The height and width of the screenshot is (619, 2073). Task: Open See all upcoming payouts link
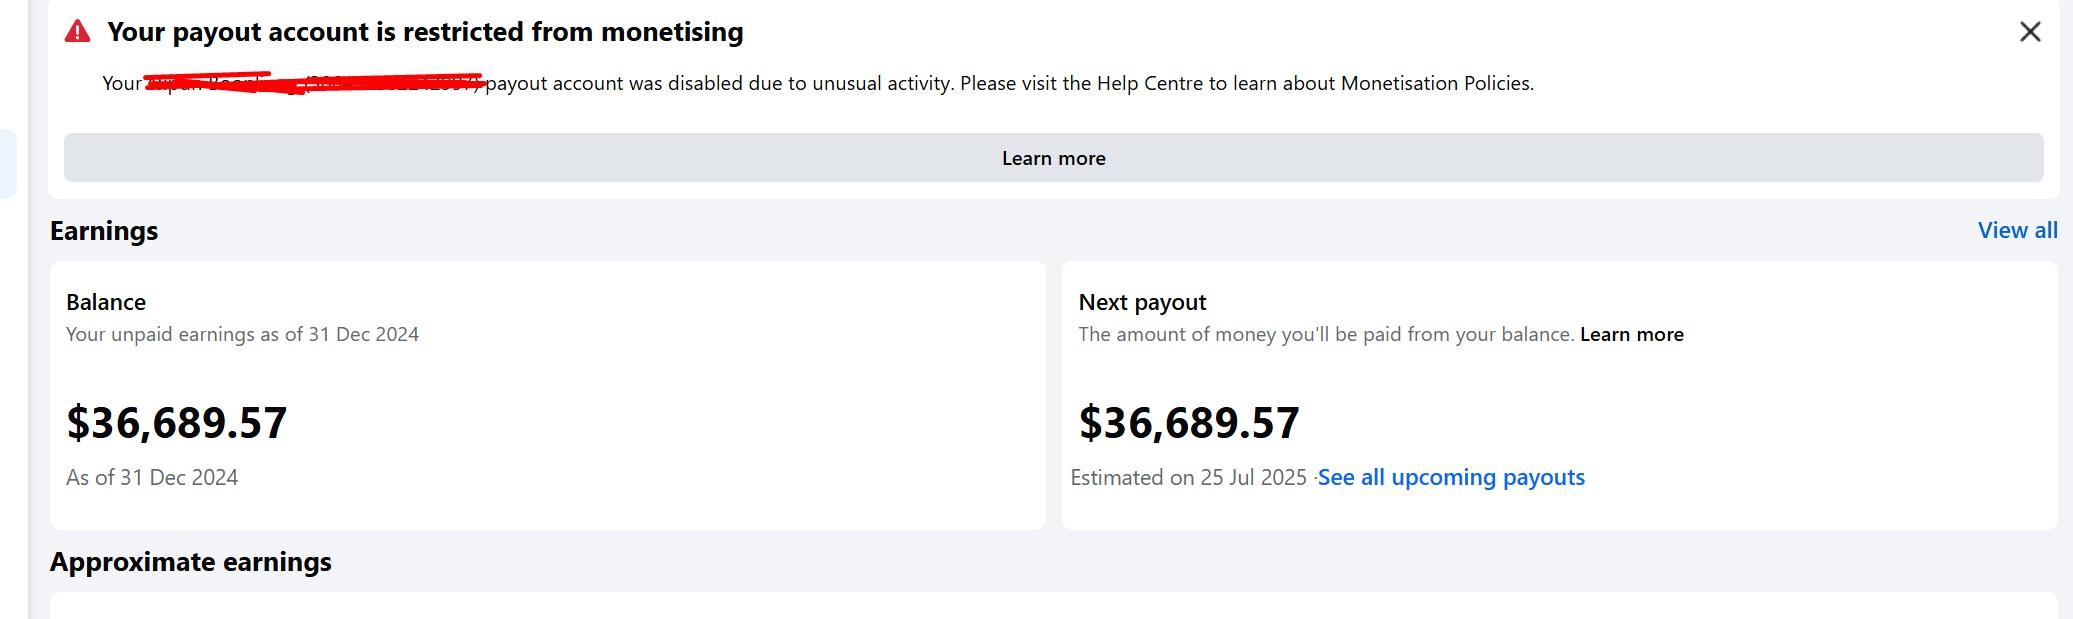pos(1451,477)
